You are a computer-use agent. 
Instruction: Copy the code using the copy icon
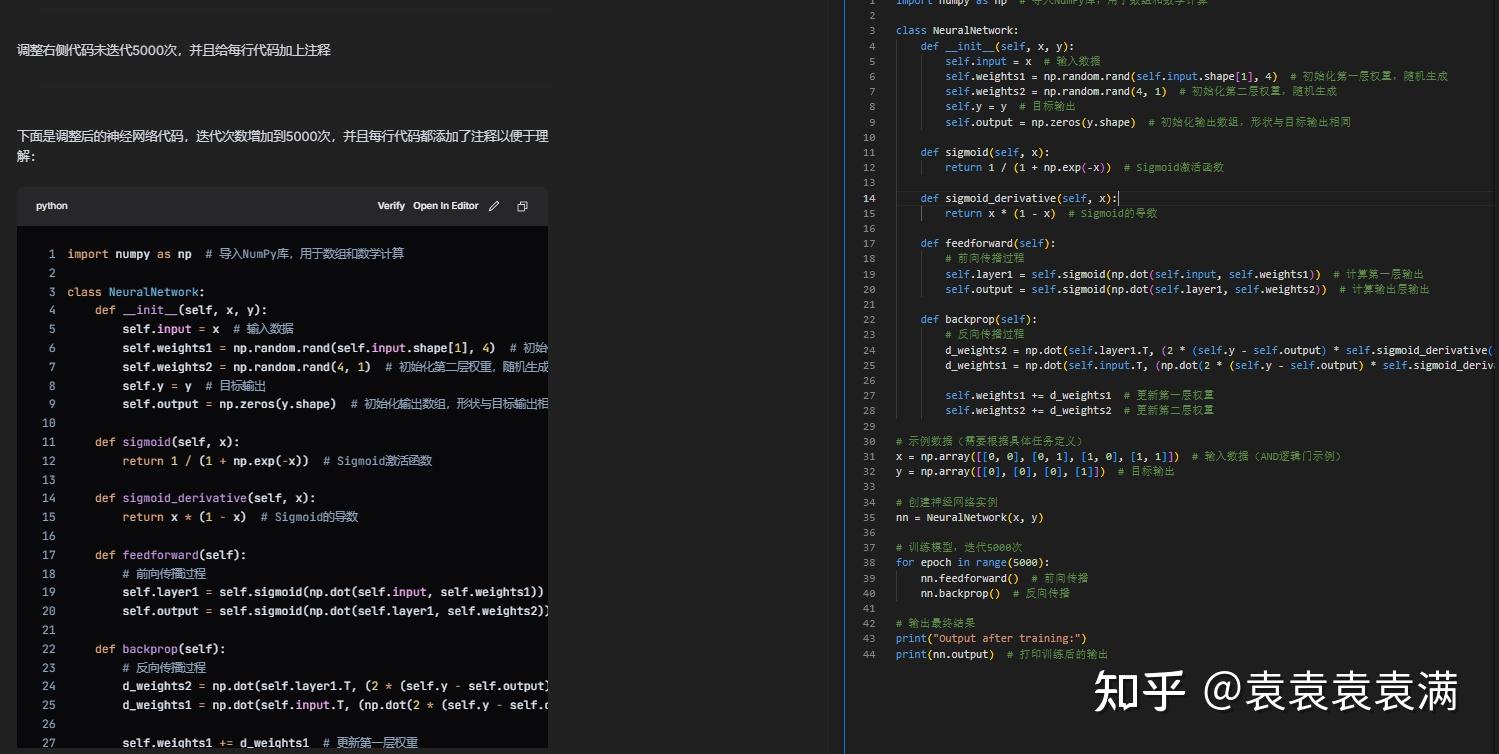pyautogui.click(x=521, y=206)
